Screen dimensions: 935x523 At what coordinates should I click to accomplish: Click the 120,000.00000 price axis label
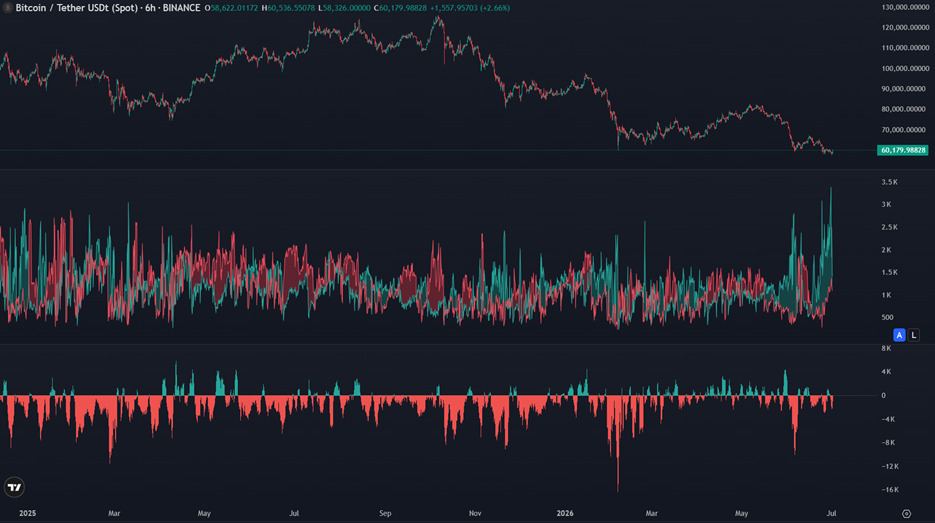pyautogui.click(x=905, y=27)
